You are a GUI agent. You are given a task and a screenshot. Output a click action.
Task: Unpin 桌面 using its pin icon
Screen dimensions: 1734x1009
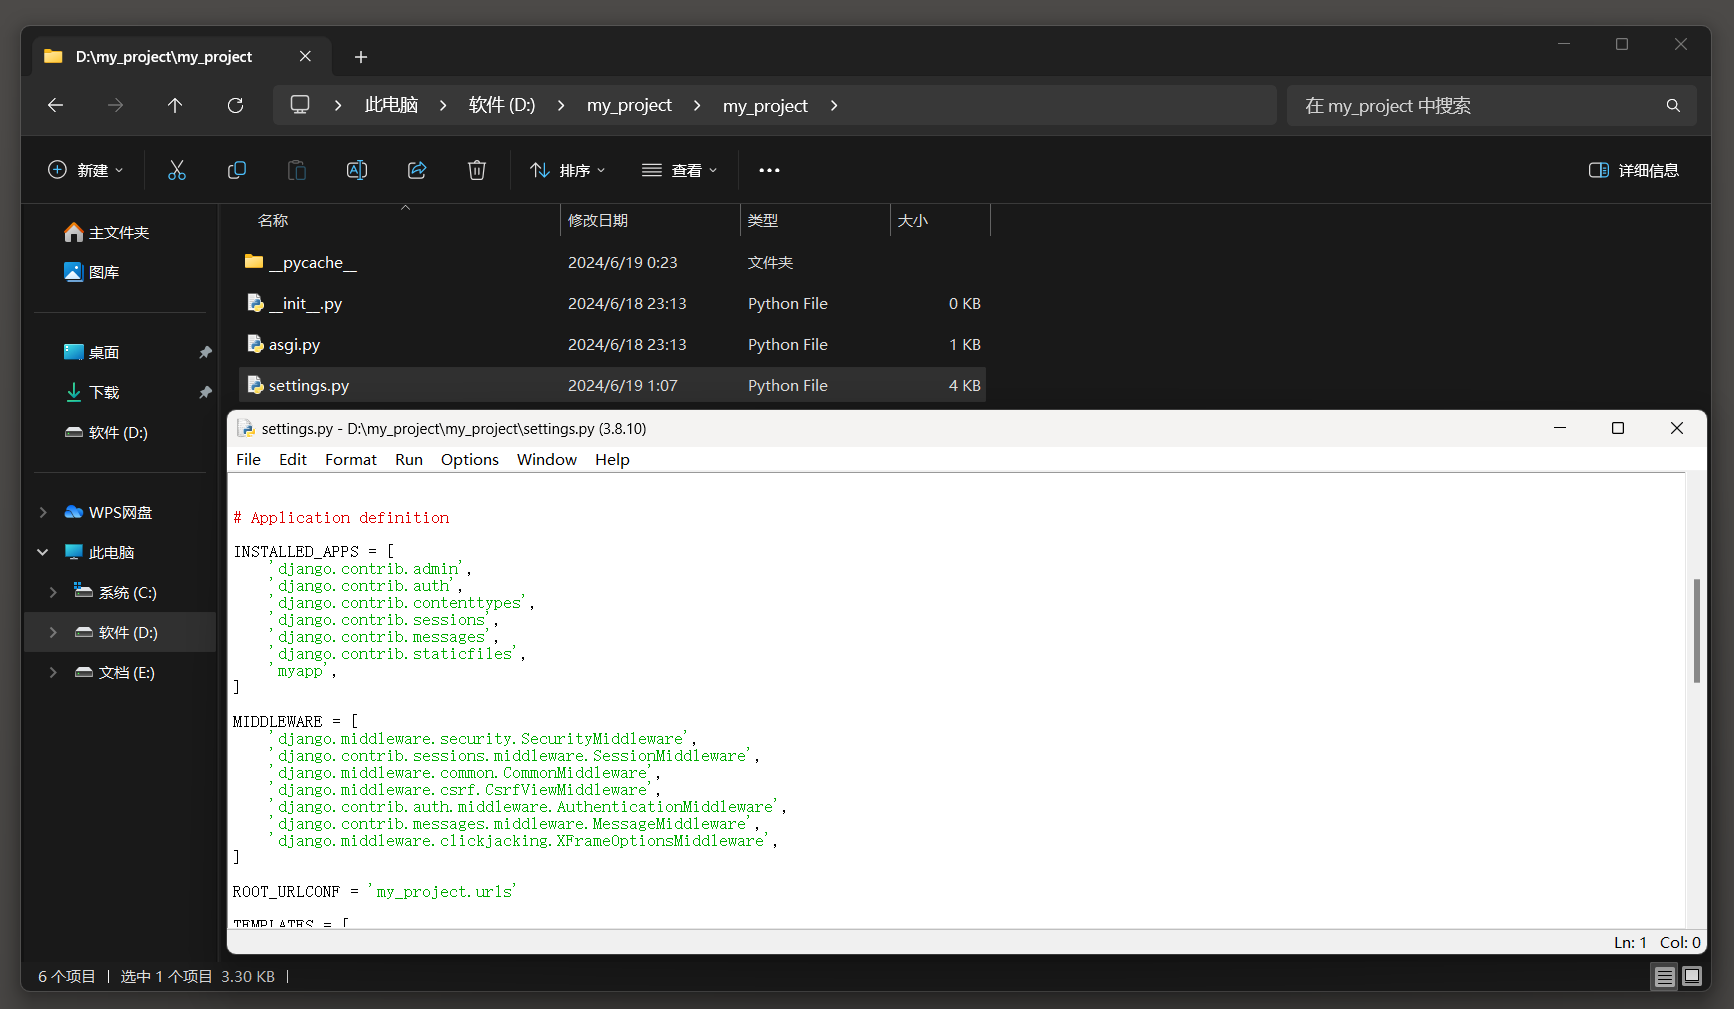[206, 352]
